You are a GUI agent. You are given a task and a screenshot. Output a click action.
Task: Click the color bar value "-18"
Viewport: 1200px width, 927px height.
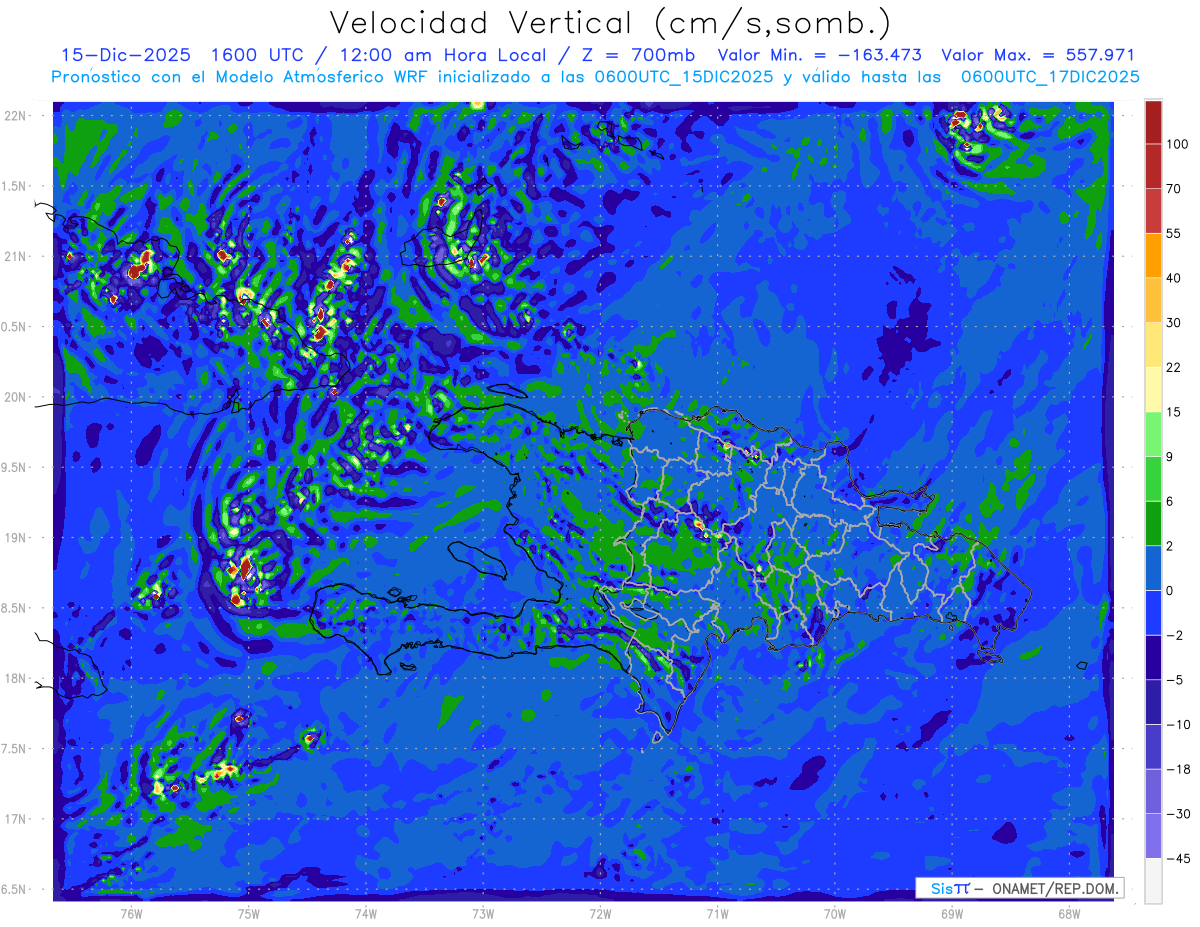click(1177, 769)
